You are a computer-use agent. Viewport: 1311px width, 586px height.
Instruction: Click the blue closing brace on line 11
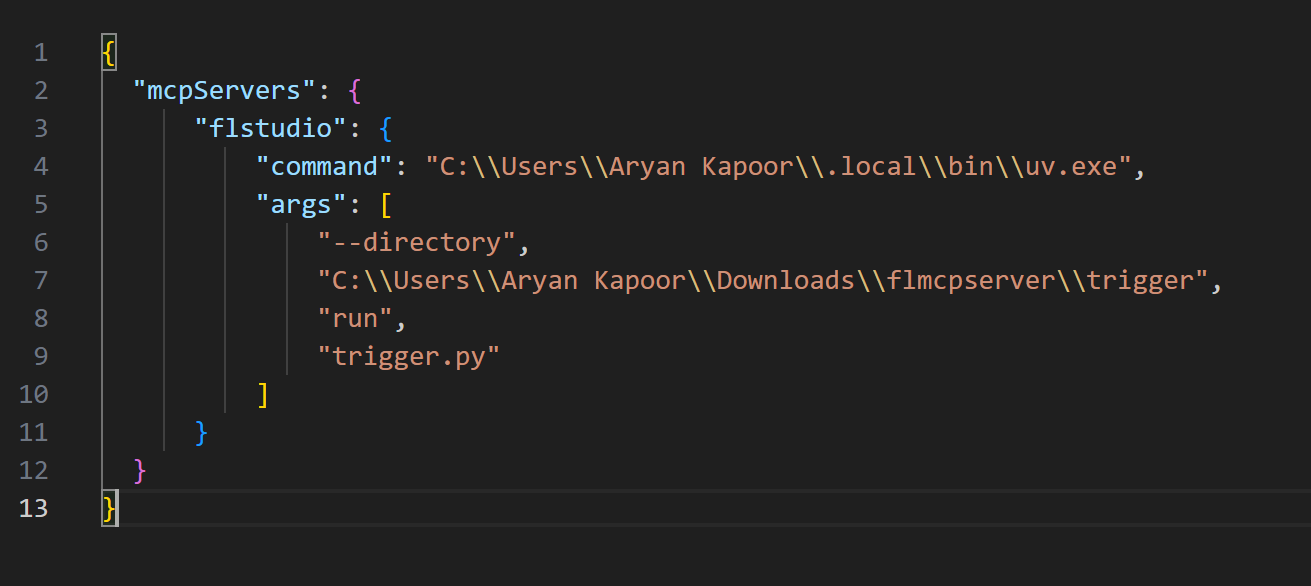[x=202, y=432]
